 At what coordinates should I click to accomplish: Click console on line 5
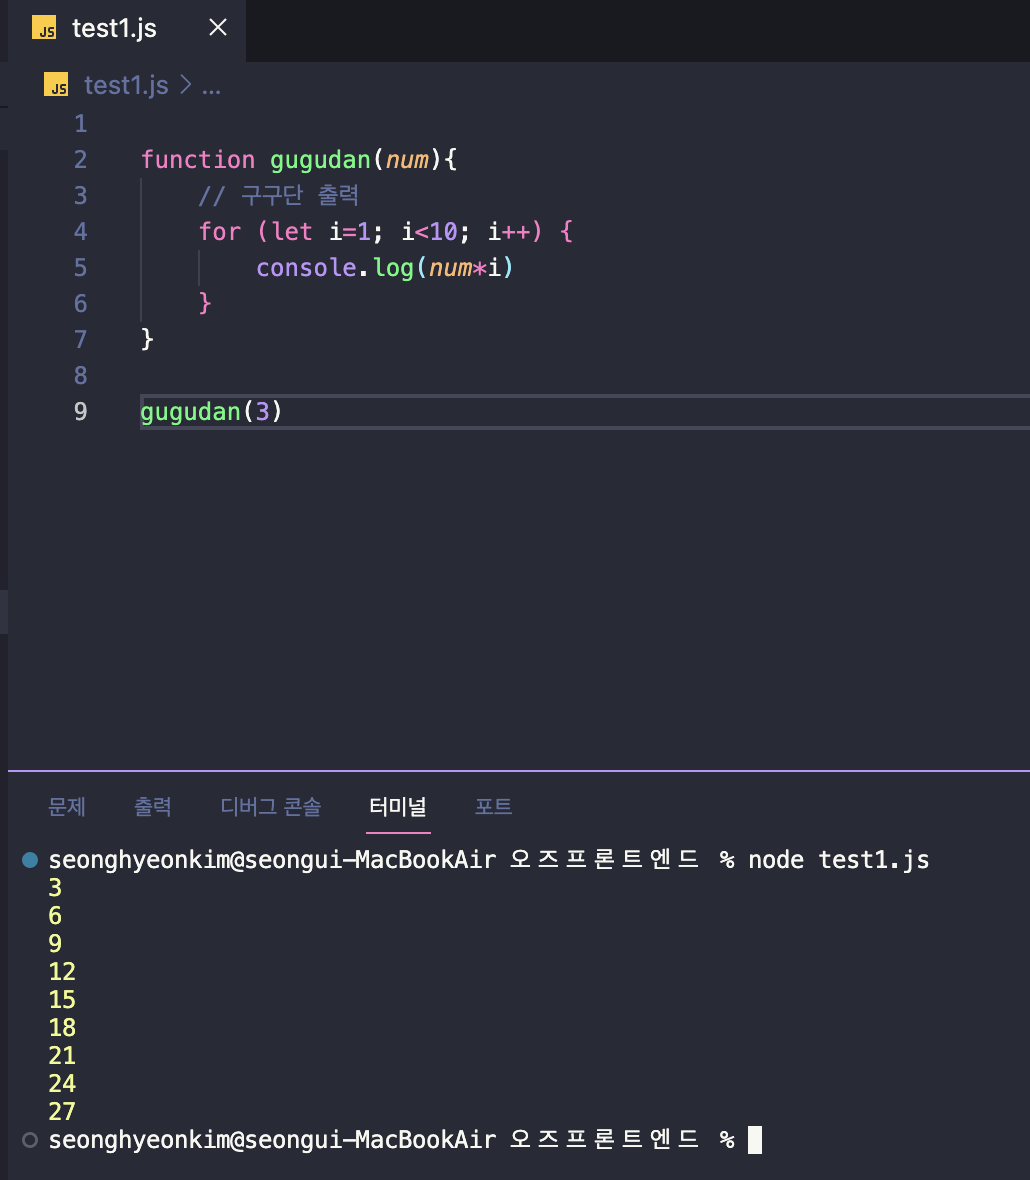[x=306, y=268]
